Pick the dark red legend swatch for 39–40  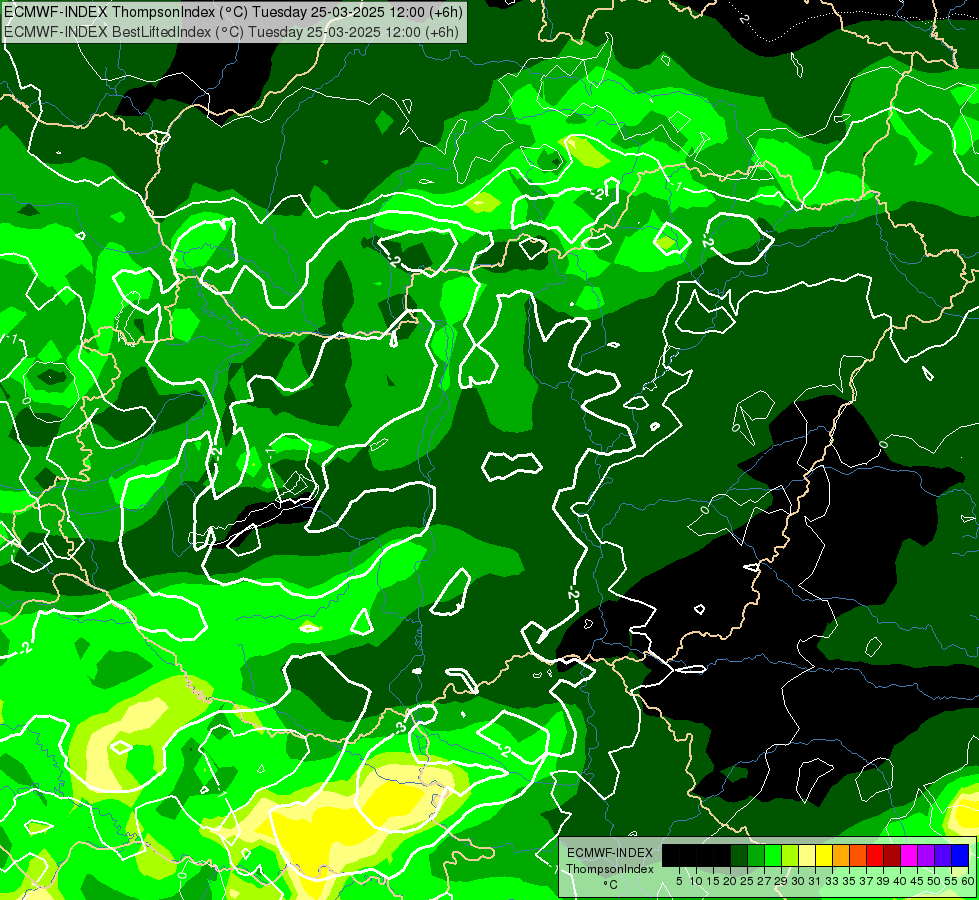tap(892, 855)
